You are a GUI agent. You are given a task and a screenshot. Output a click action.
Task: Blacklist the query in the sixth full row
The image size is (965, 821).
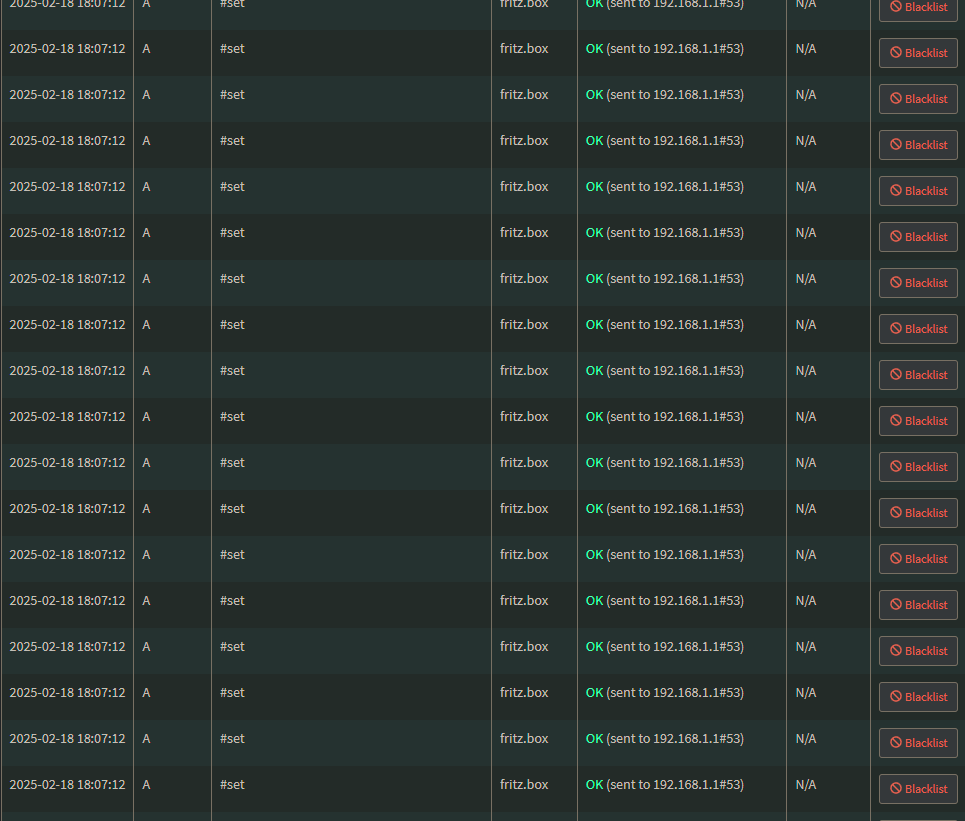coord(918,282)
